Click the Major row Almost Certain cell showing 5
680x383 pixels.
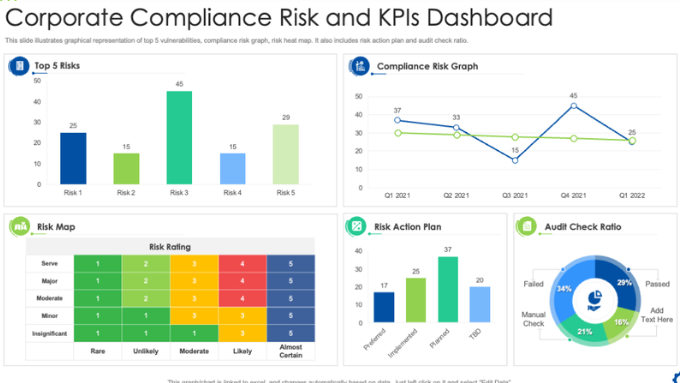[x=291, y=281]
